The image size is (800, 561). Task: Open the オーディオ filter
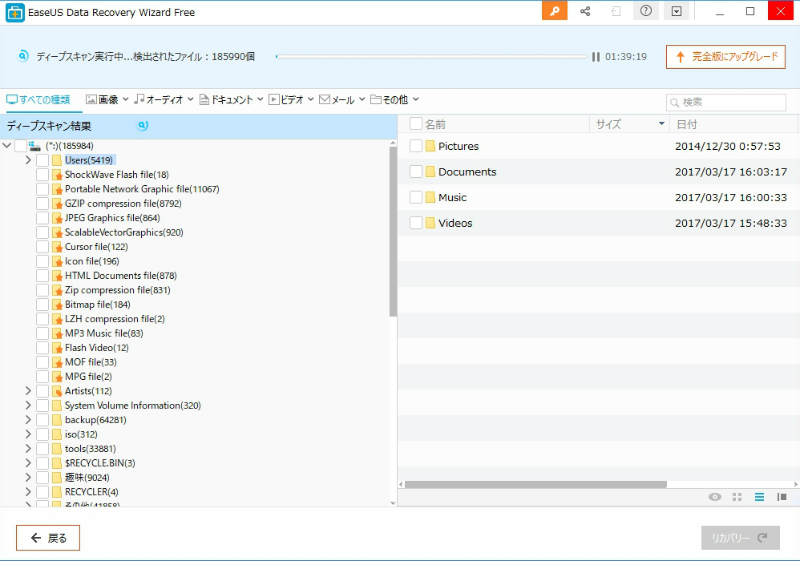pyautogui.click(x=164, y=99)
